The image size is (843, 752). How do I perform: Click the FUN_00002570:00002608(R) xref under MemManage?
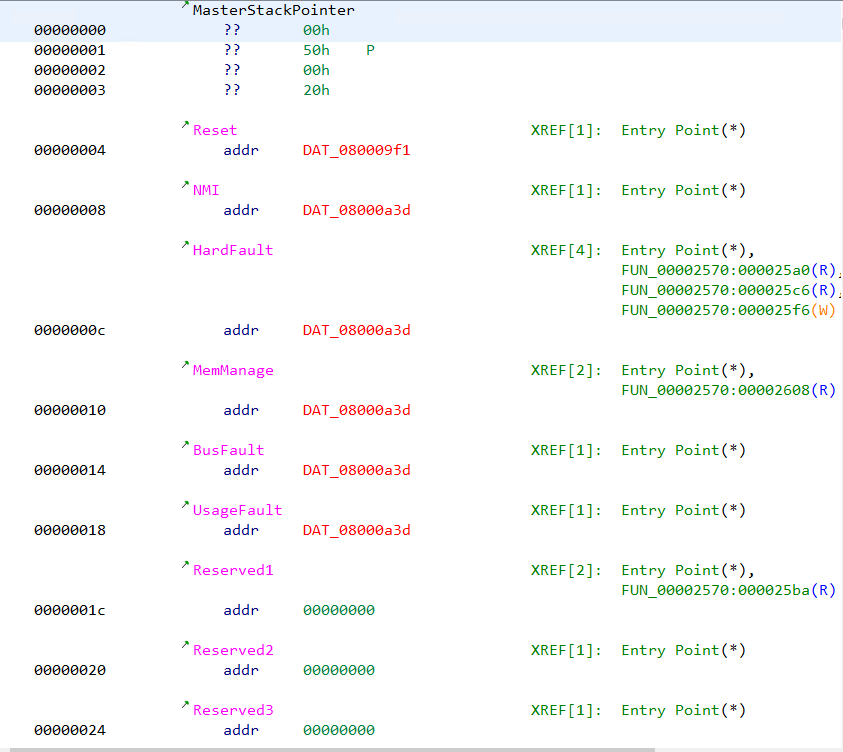point(728,390)
